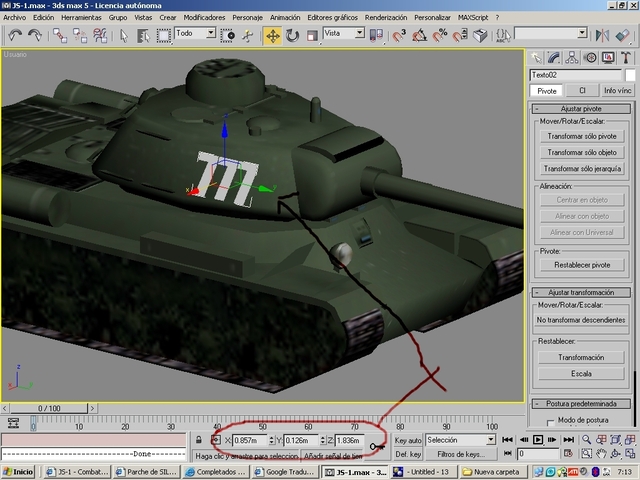Click the Transformación reset button
Viewport: 640px width, 480px height.
pos(581,357)
